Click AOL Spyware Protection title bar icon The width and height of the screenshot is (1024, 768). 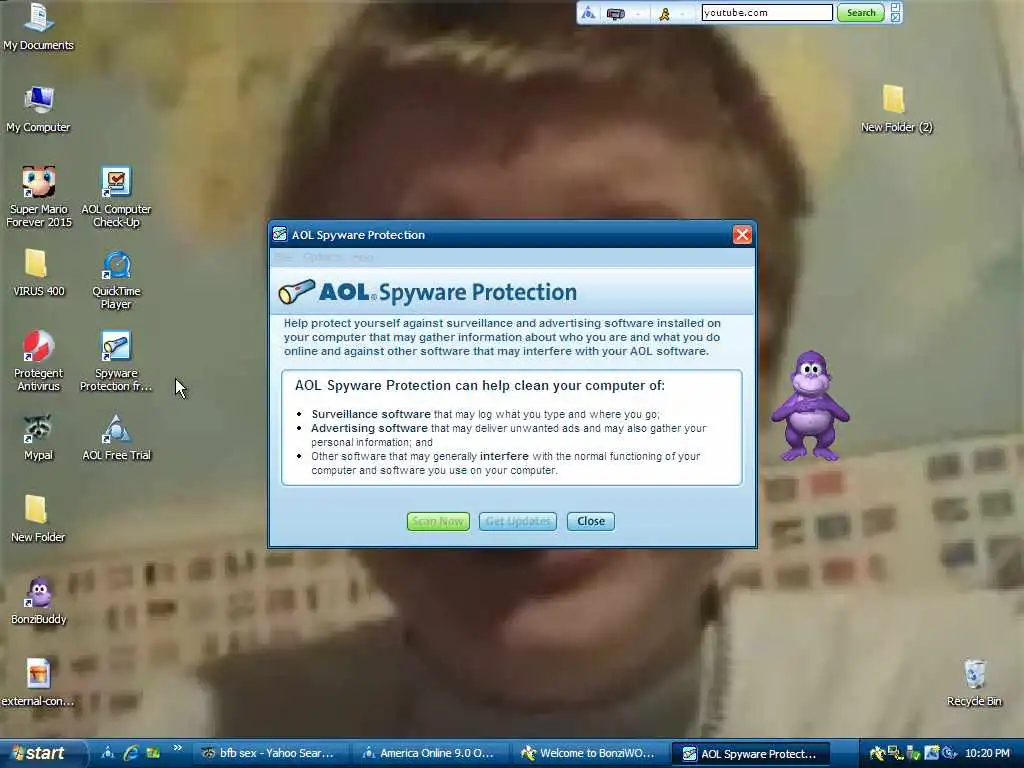pyautogui.click(x=280, y=234)
